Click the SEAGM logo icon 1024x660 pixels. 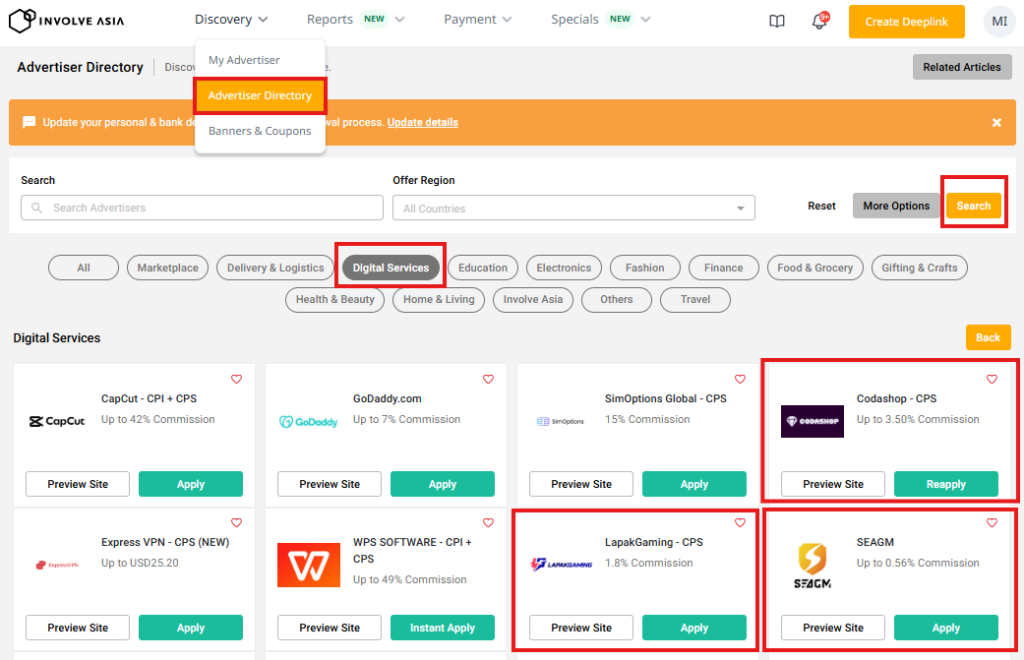[812, 565]
